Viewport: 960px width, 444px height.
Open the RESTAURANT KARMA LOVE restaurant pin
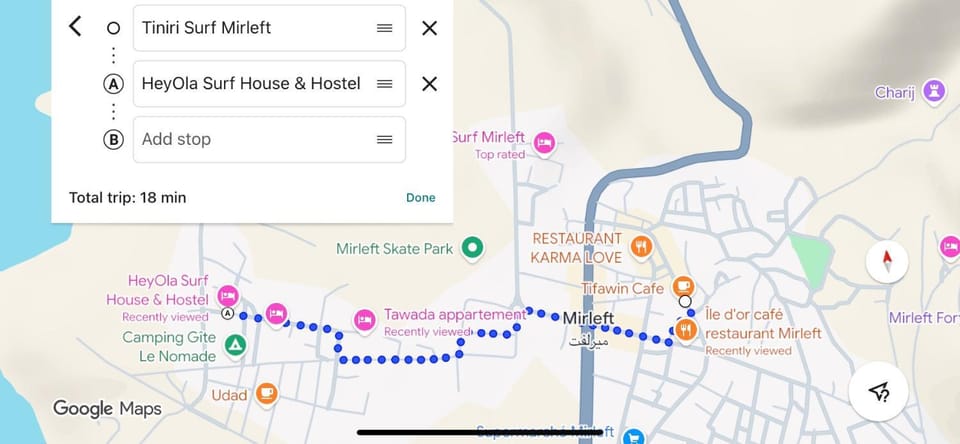pyautogui.click(x=641, y=247)
